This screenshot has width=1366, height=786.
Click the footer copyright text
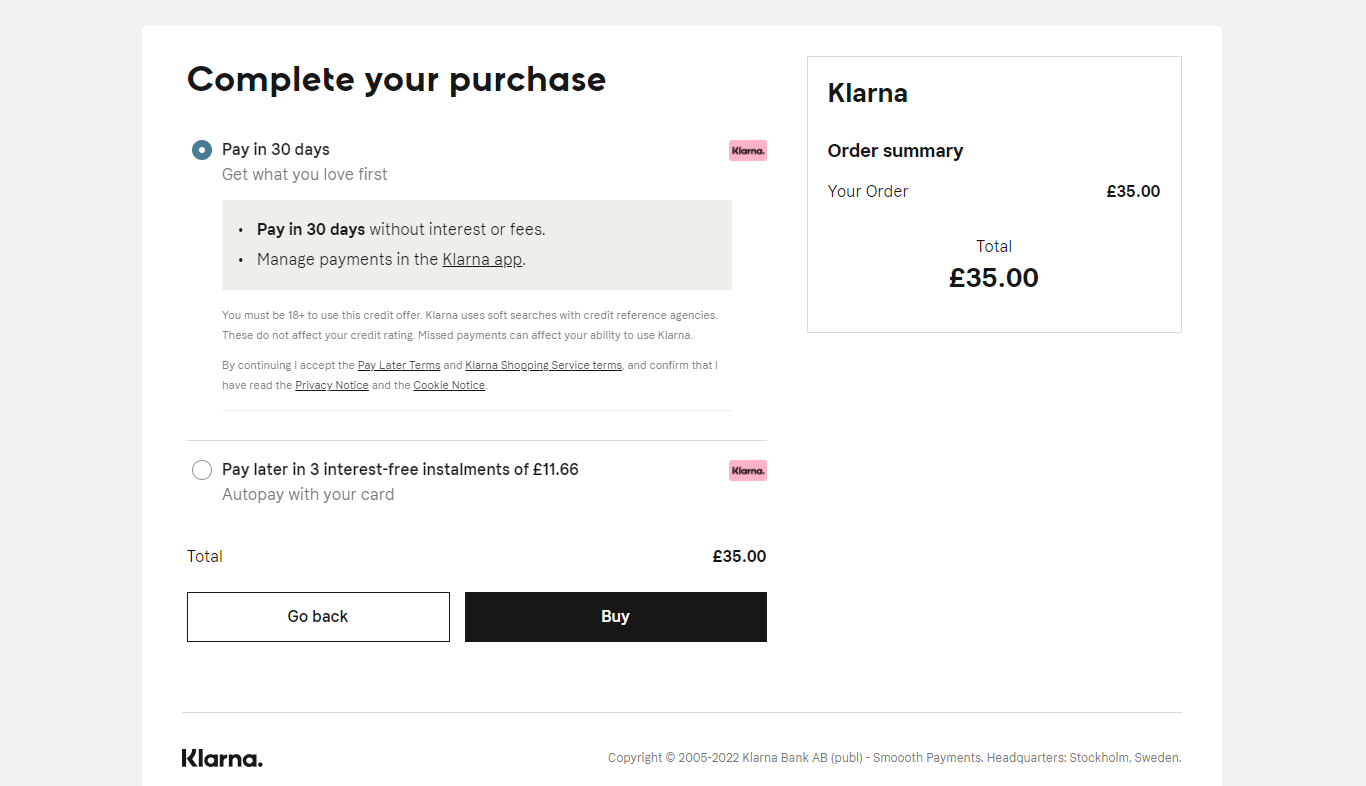(895, 758)
